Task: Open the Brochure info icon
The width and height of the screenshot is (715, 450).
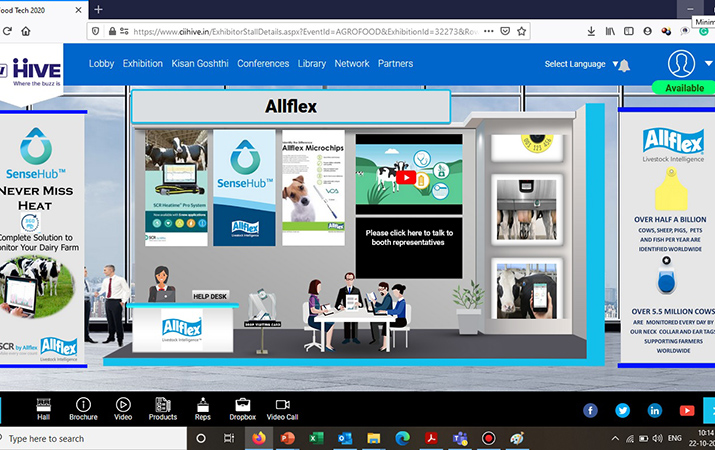Action: coord(83,409)
